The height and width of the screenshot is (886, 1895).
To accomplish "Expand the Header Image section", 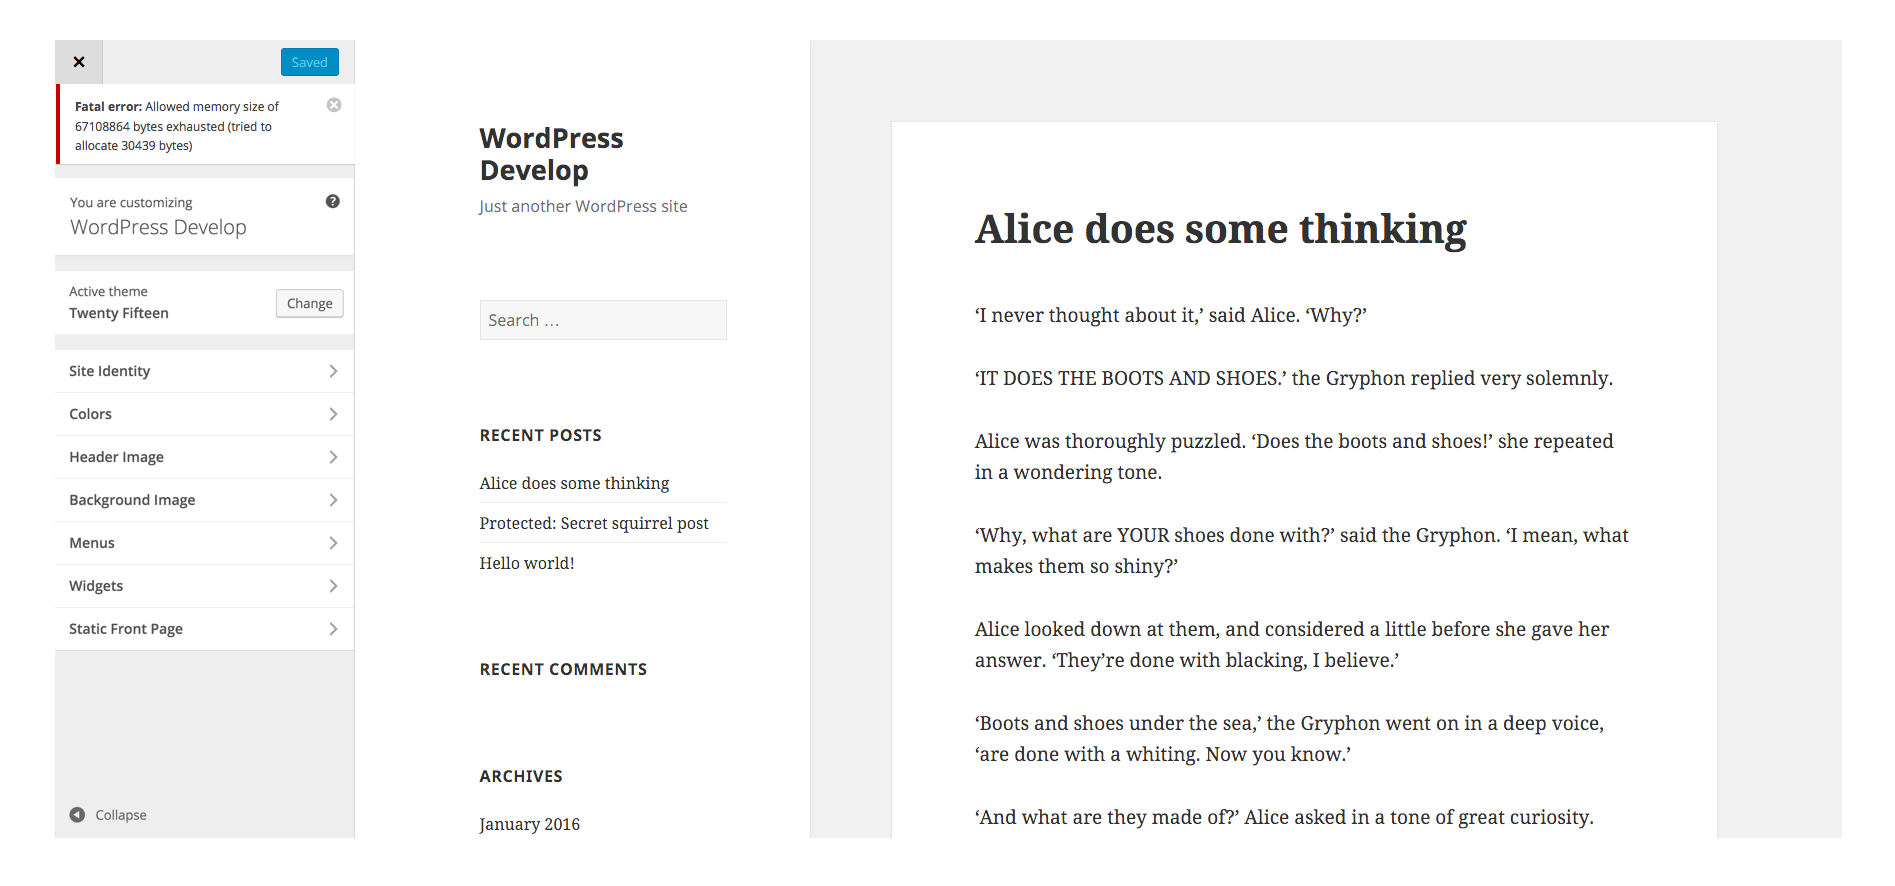I will (x=204, y=457).
